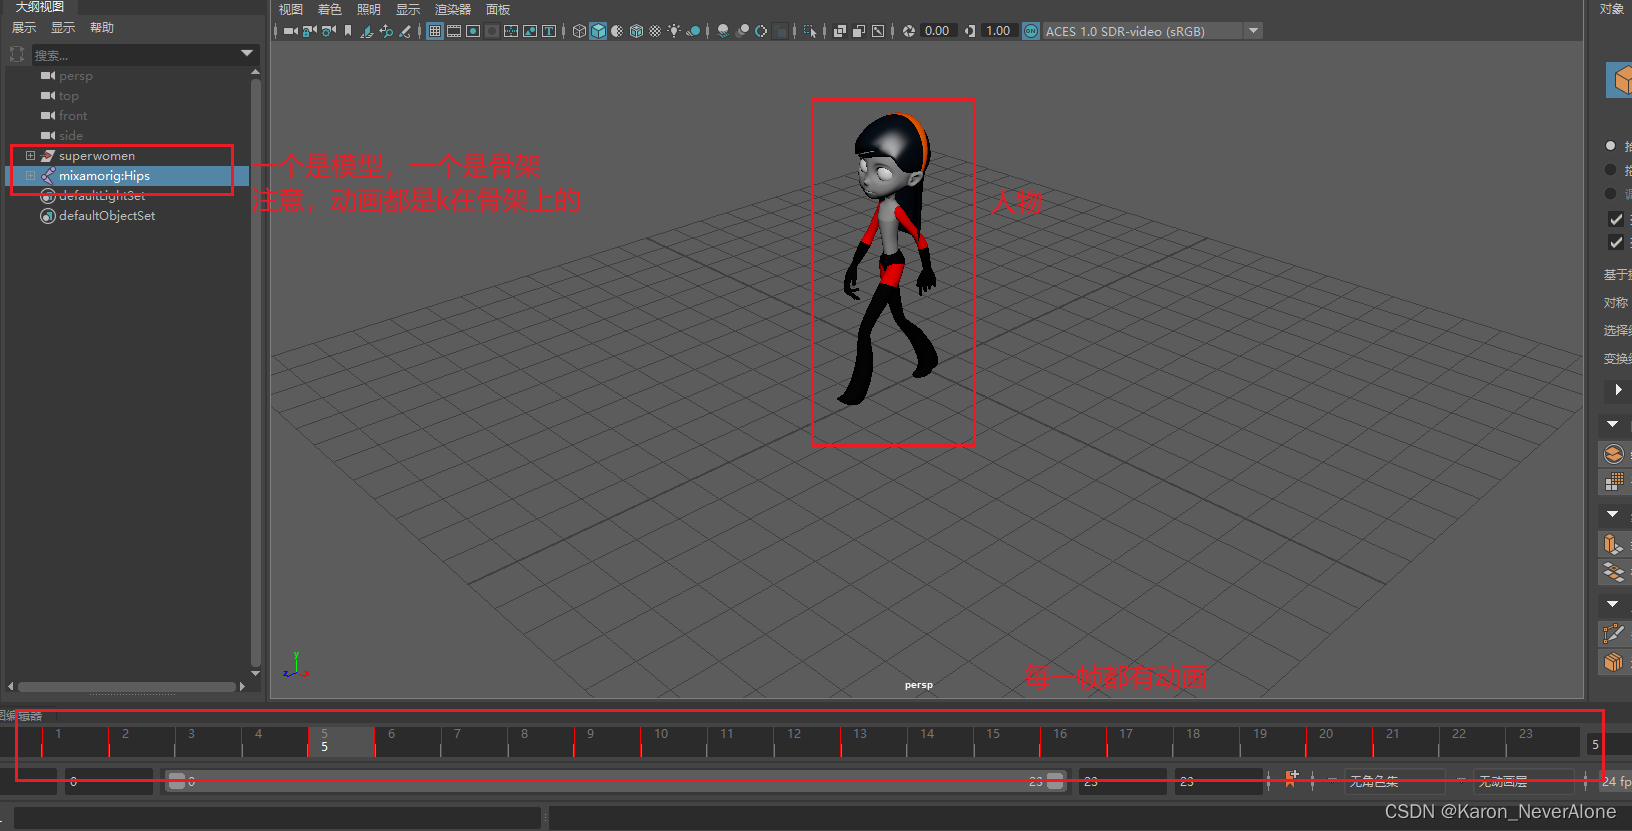1632x831 pixels.
Task: Open the 照明 lighting menu
Action: click(369, 9)
